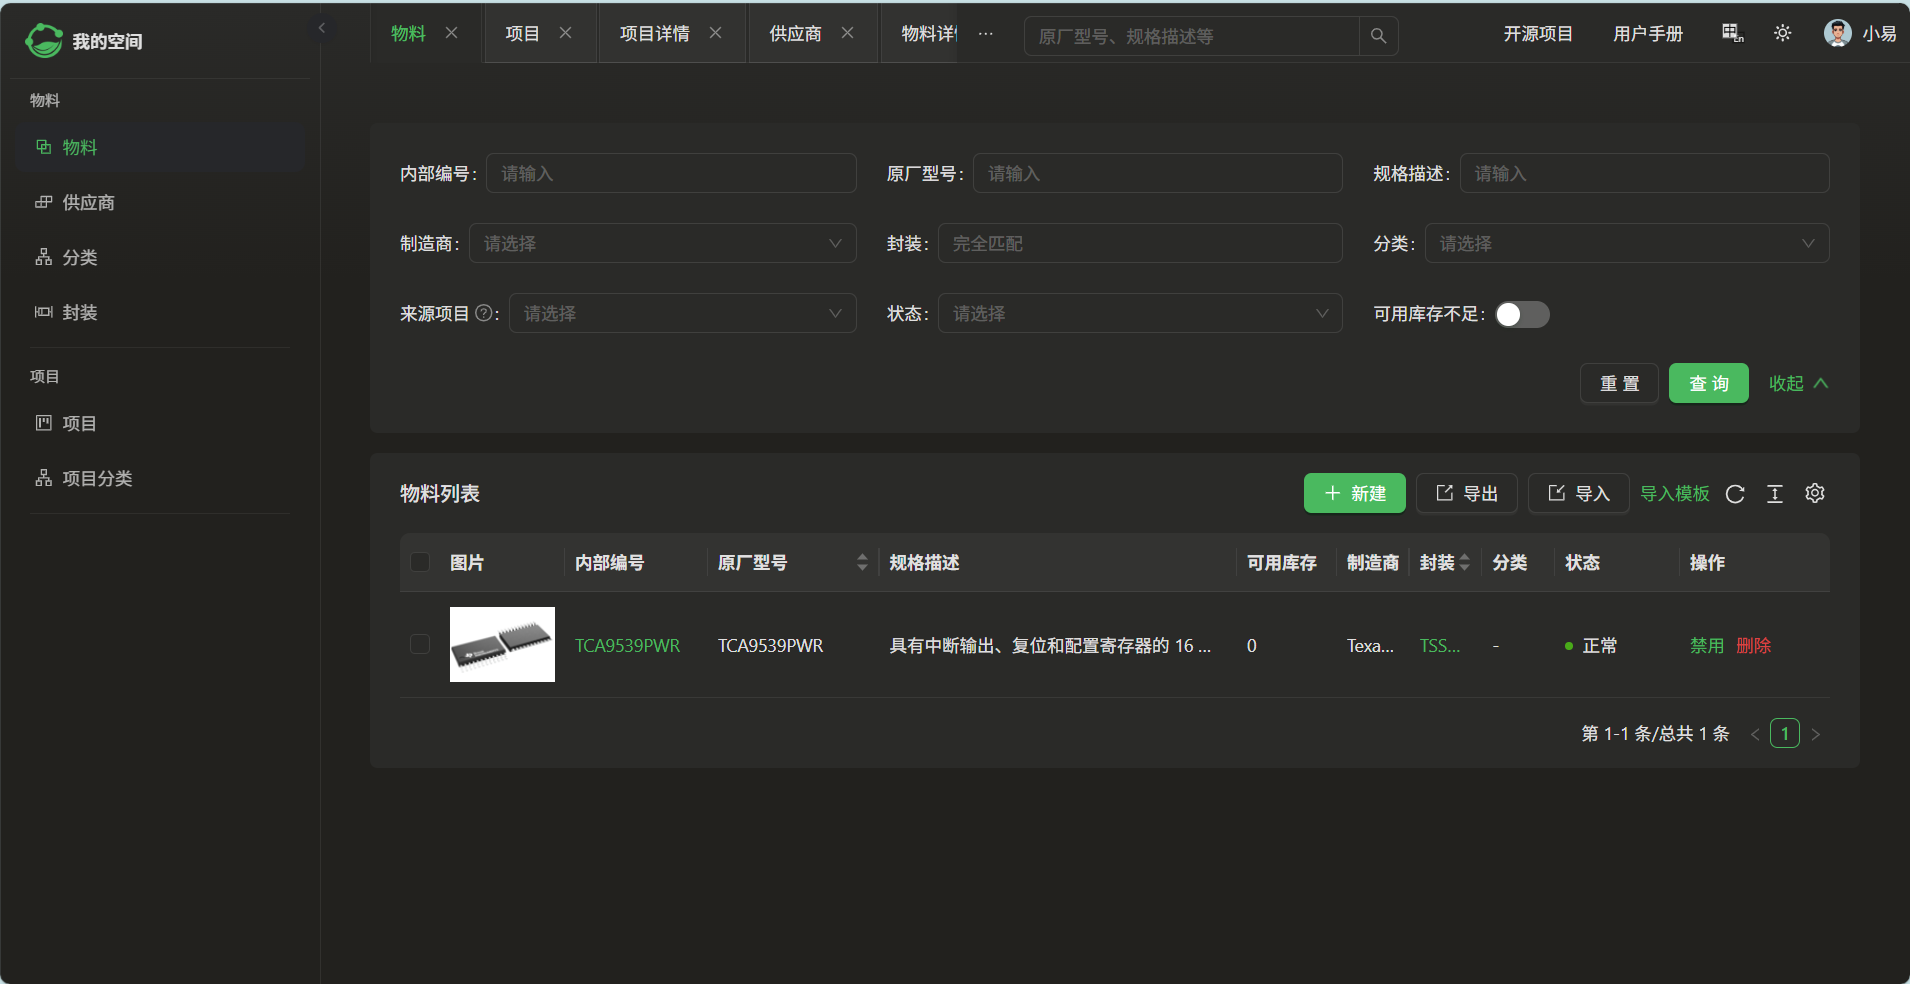
Task: Click the search magnifier icon in top bar
Action: point(1378,36)
